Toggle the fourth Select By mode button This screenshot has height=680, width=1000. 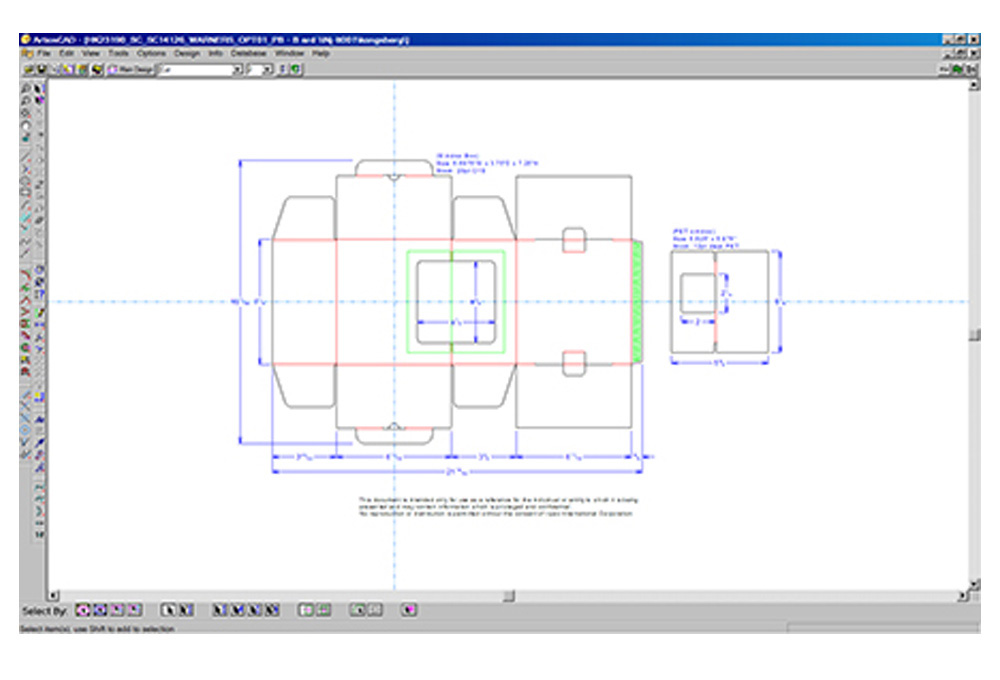click(x=134, y=609)
